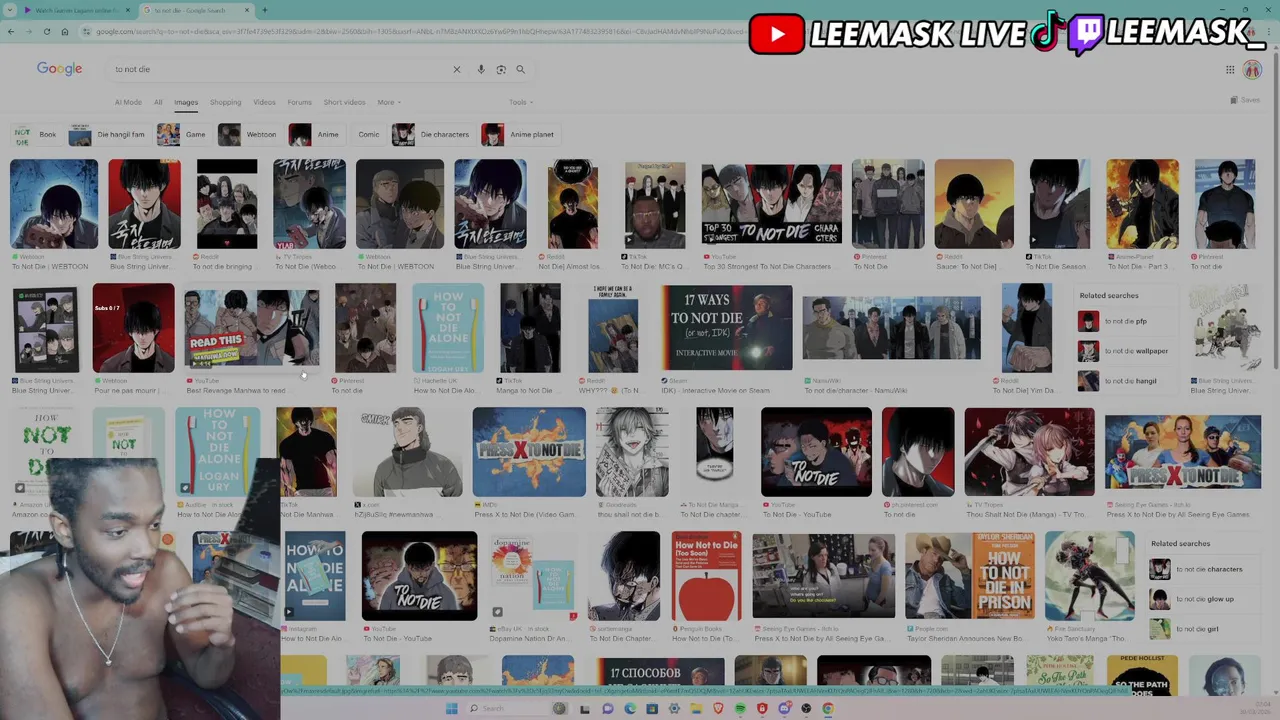Switch to the Forums tab

click(299, 102)
